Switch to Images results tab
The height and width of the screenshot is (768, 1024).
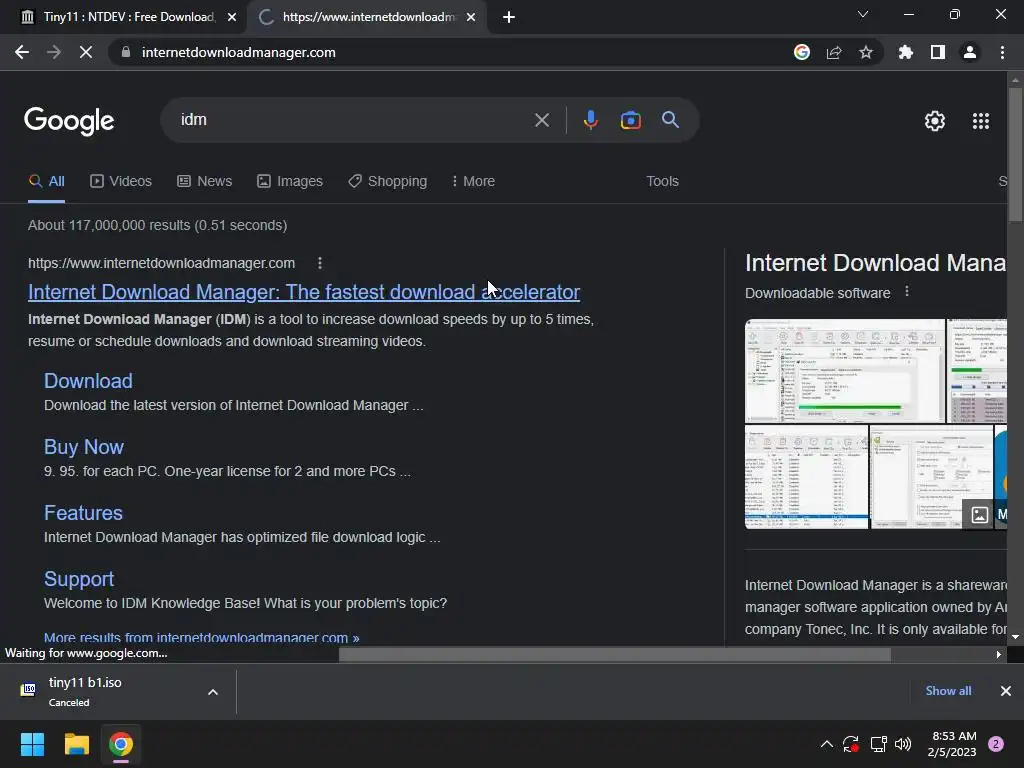pyautogui.click(x=290, y=181)
